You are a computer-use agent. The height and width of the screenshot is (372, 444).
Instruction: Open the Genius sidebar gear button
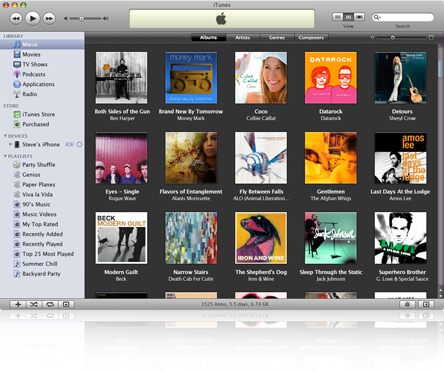click(407, 304)
